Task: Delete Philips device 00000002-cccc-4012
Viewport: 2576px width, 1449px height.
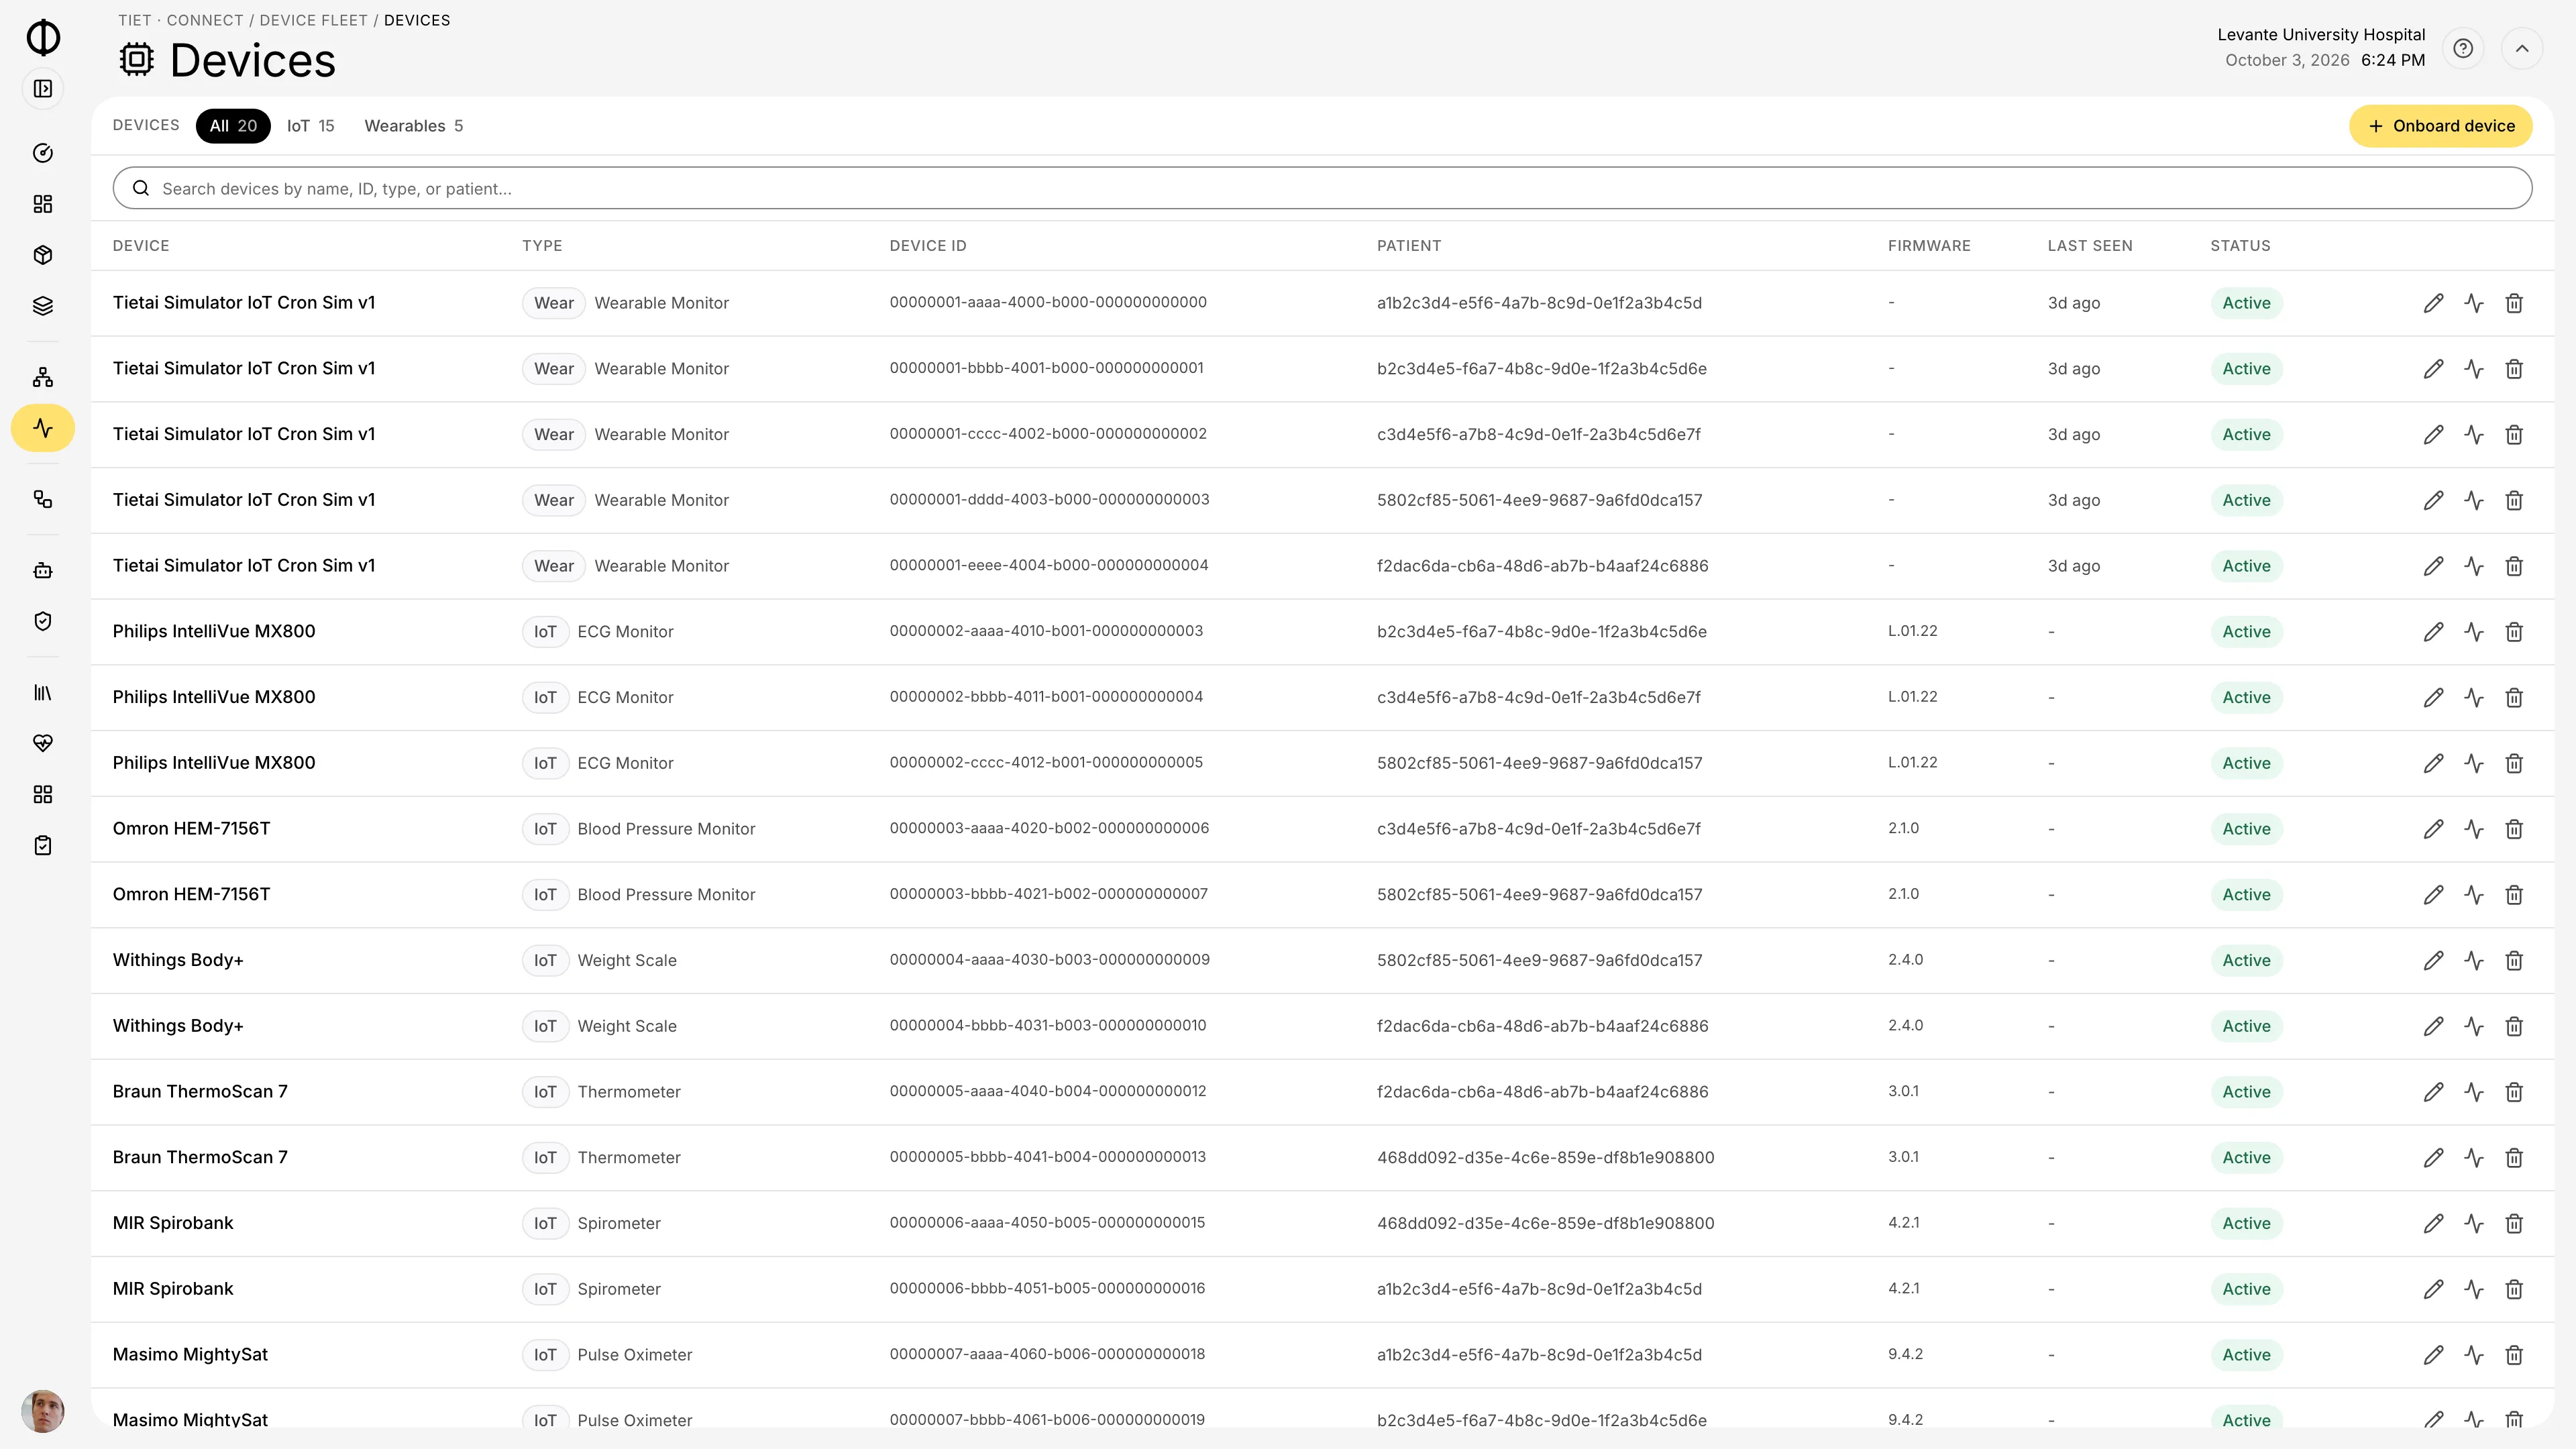Action: [2514, 763]
